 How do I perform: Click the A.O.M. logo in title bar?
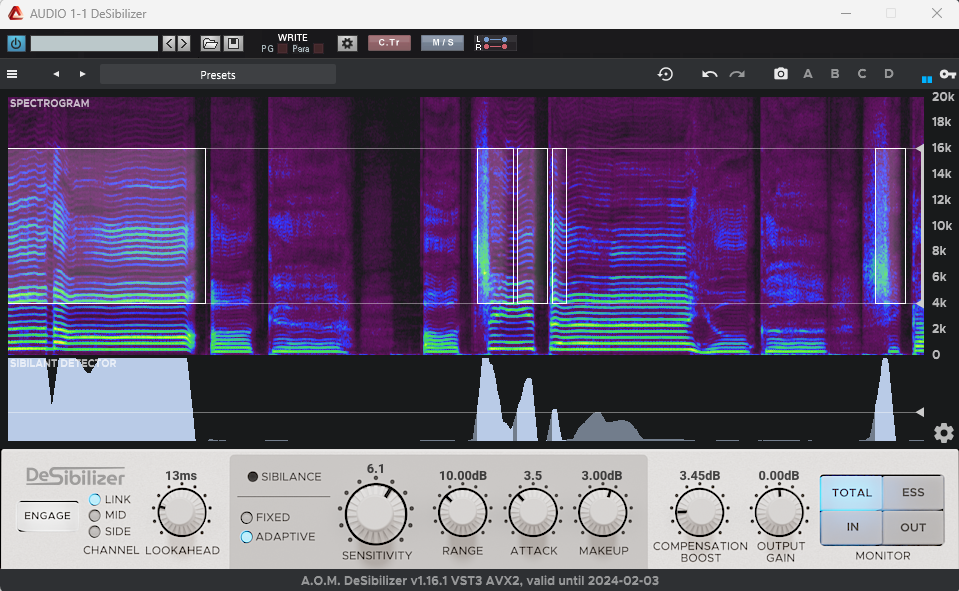pos(15,13)
